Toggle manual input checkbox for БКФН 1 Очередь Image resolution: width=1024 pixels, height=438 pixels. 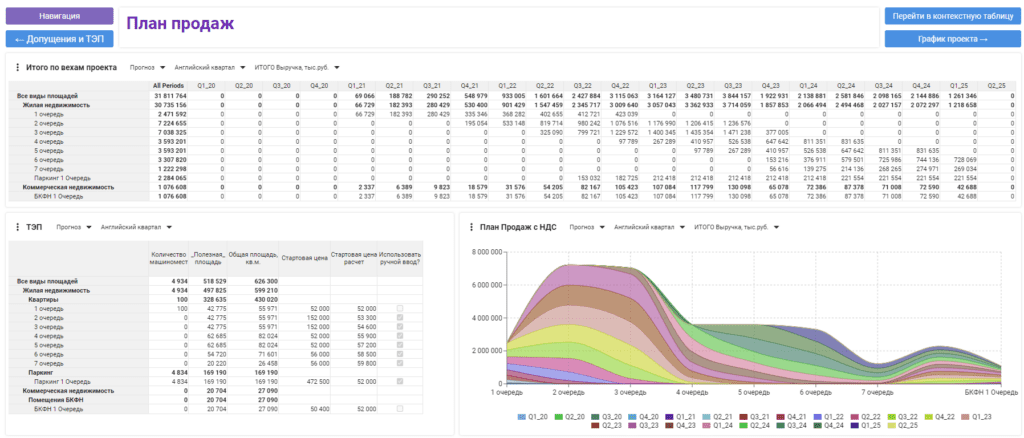pyautogui.click(x=400, y=408)
